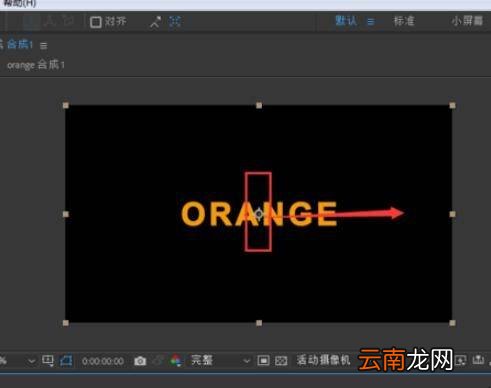Toggle mask and shape path visibility
This screenshot has height=388, width=491.
(66, 361)
